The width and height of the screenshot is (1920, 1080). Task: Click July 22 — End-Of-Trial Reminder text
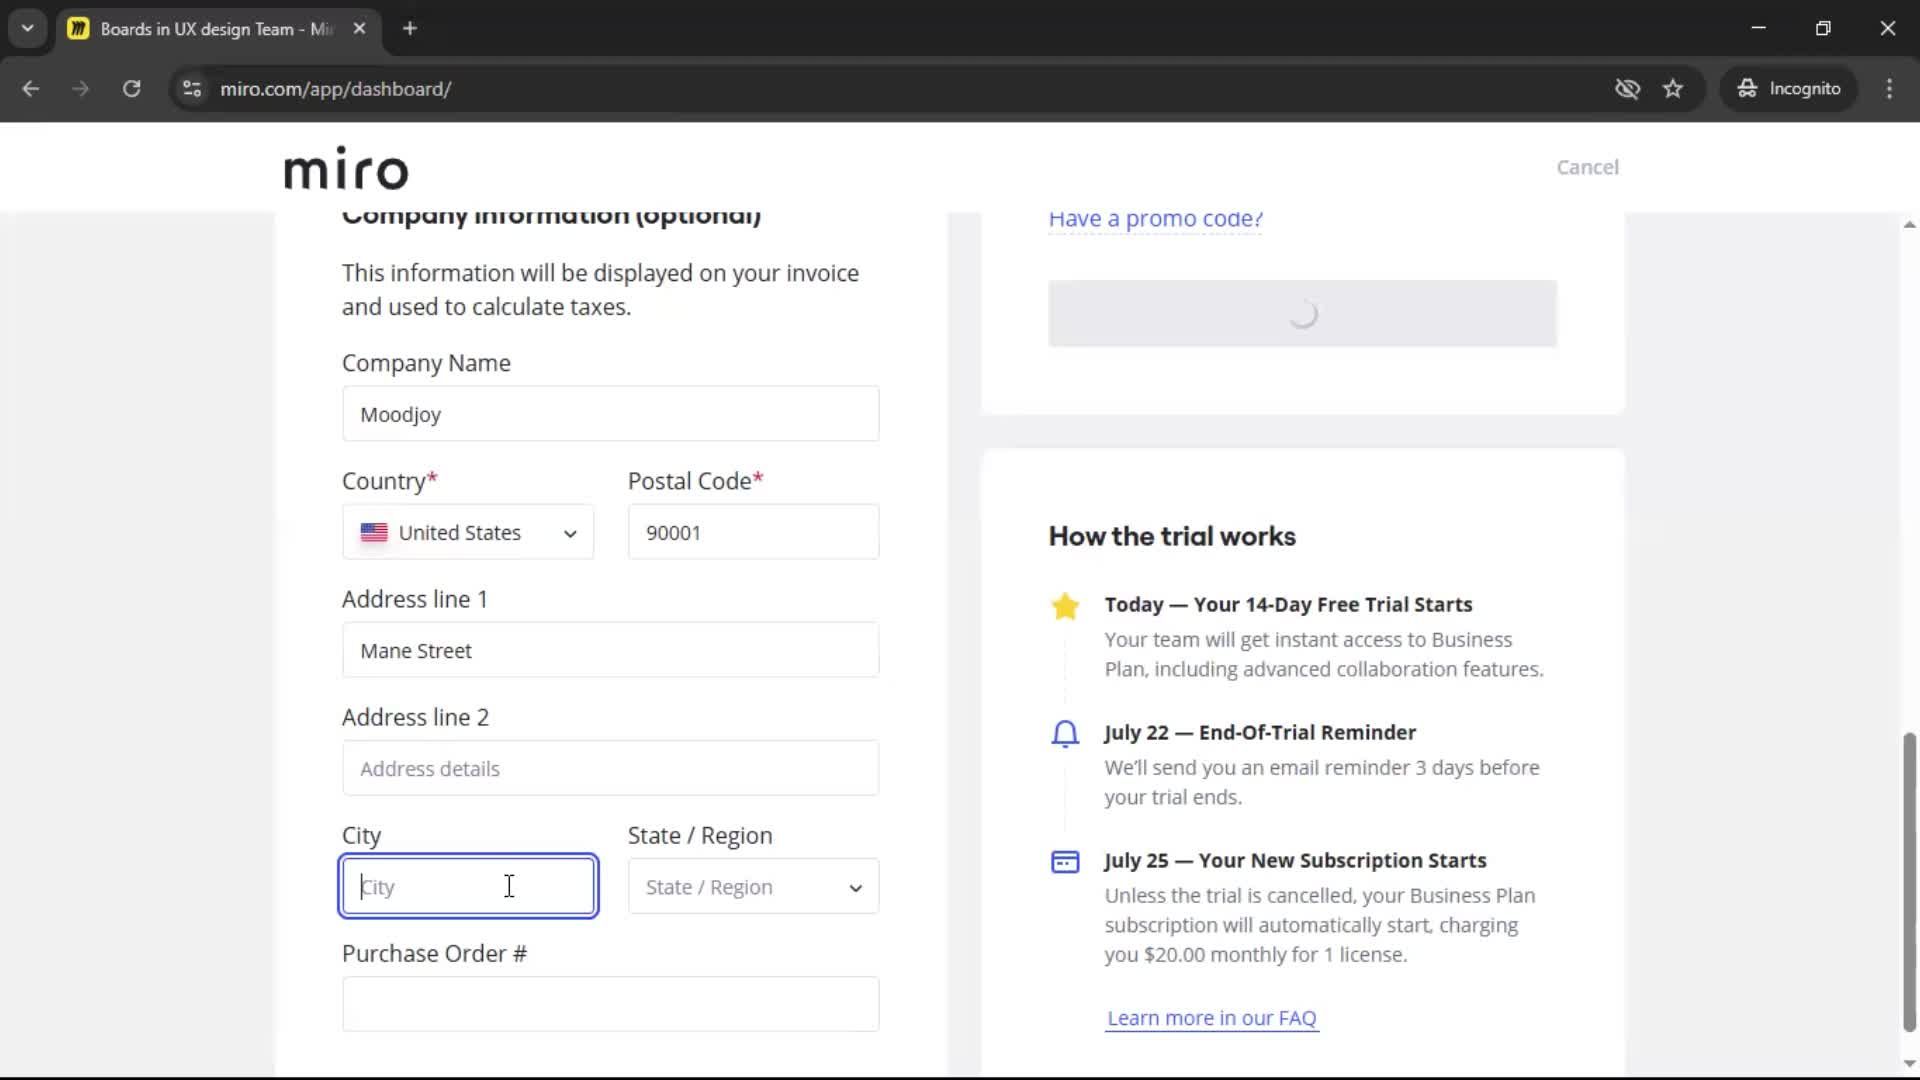1260,732
